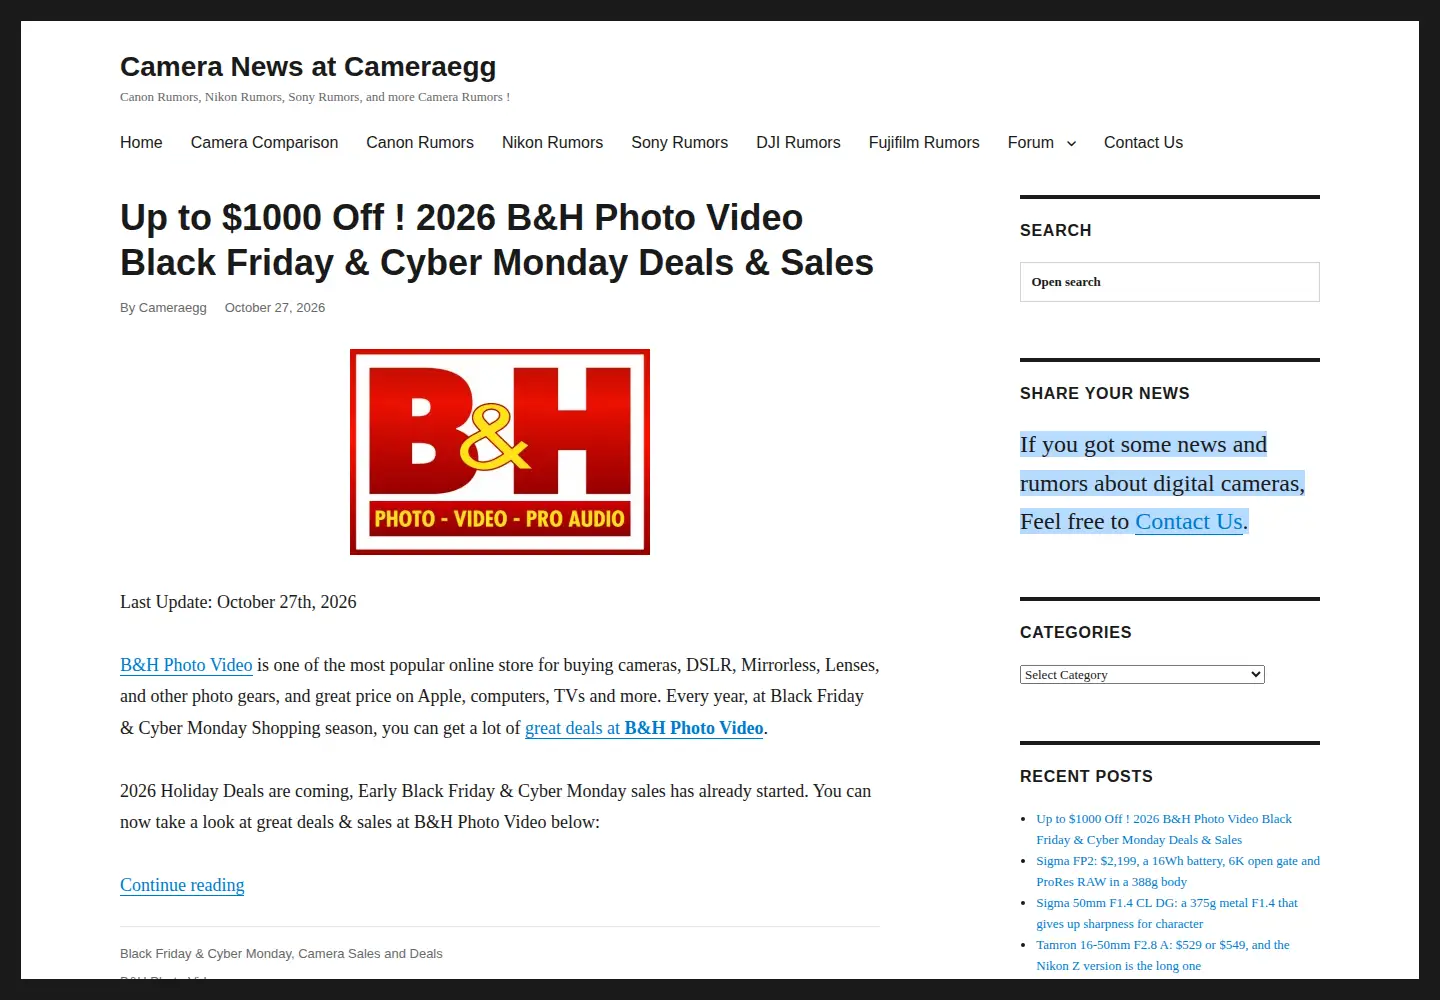Open the Camera Comparison menu item
The image size is (1440, 1000).
coord(264,143)
